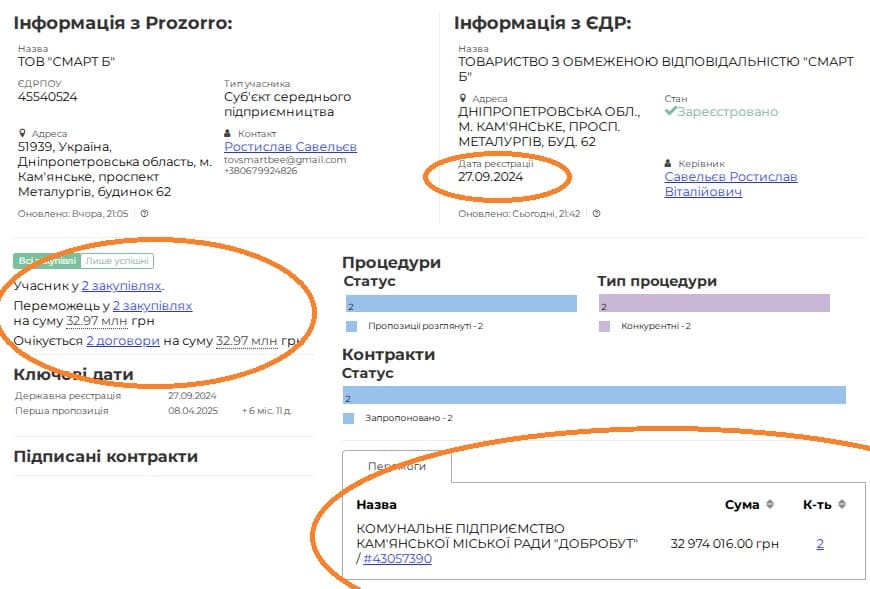Click the blue contracts status bar
Image resolution: width=870 pixels, height=589 pixels.
(x=594, y=395)
